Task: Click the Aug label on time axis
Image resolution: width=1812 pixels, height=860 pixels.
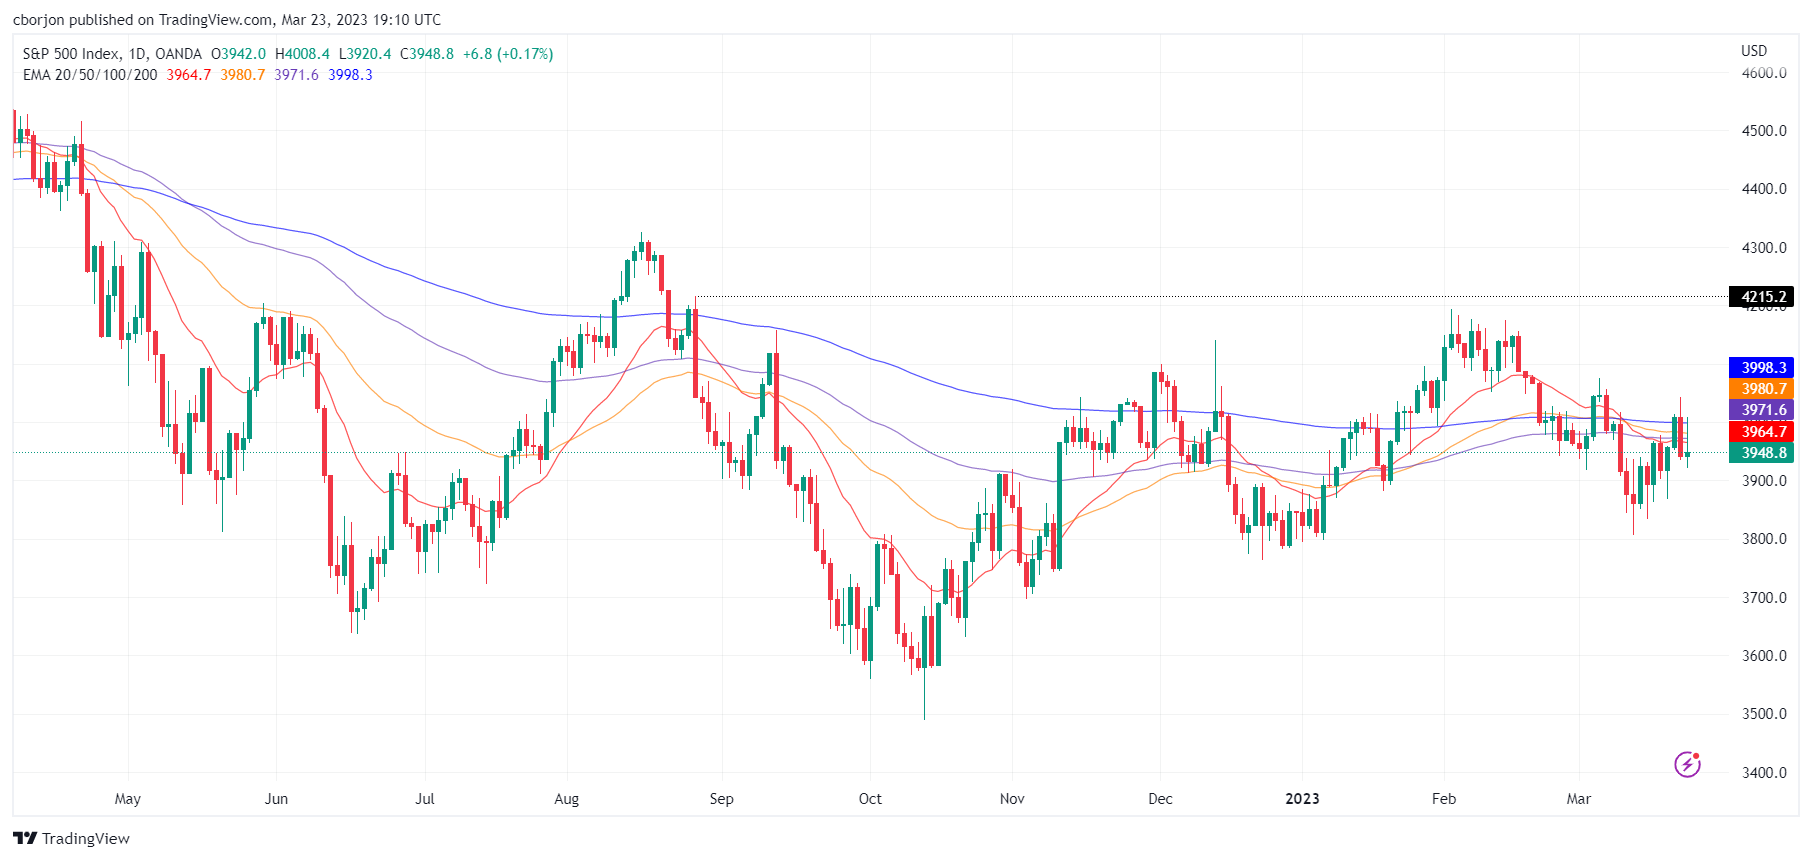Action: [567, 799]
